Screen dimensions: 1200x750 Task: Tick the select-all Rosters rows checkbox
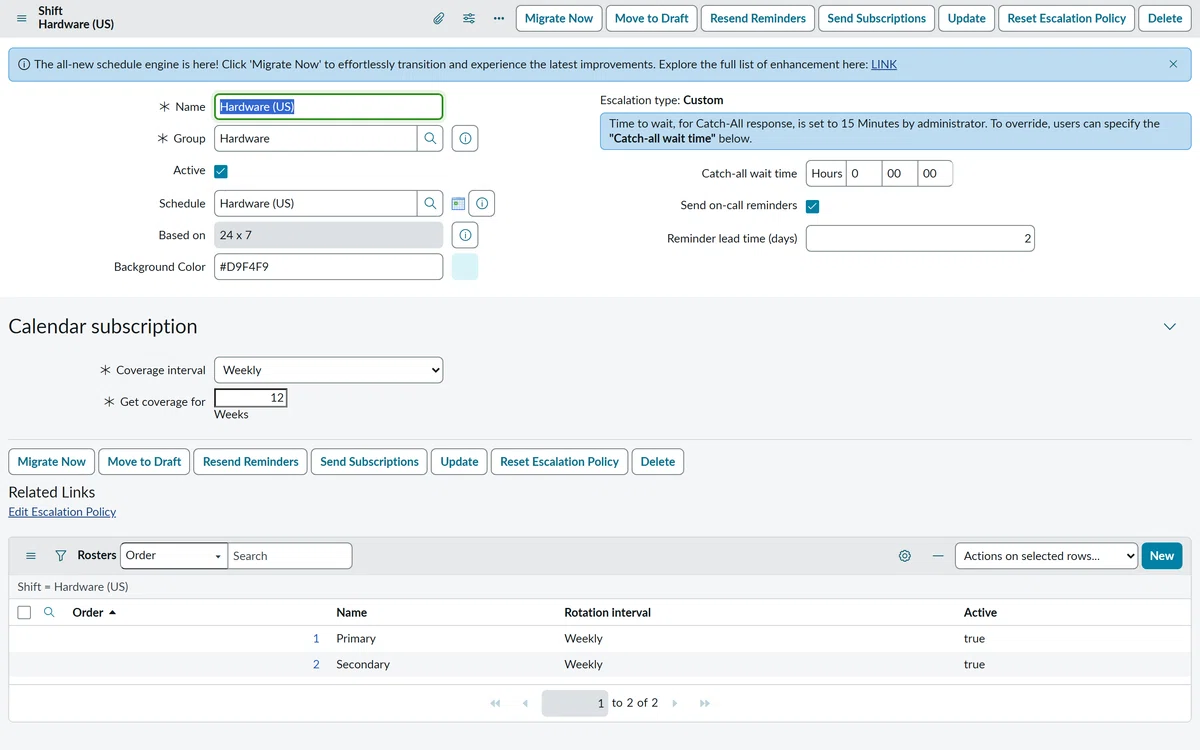coord(25,612)
